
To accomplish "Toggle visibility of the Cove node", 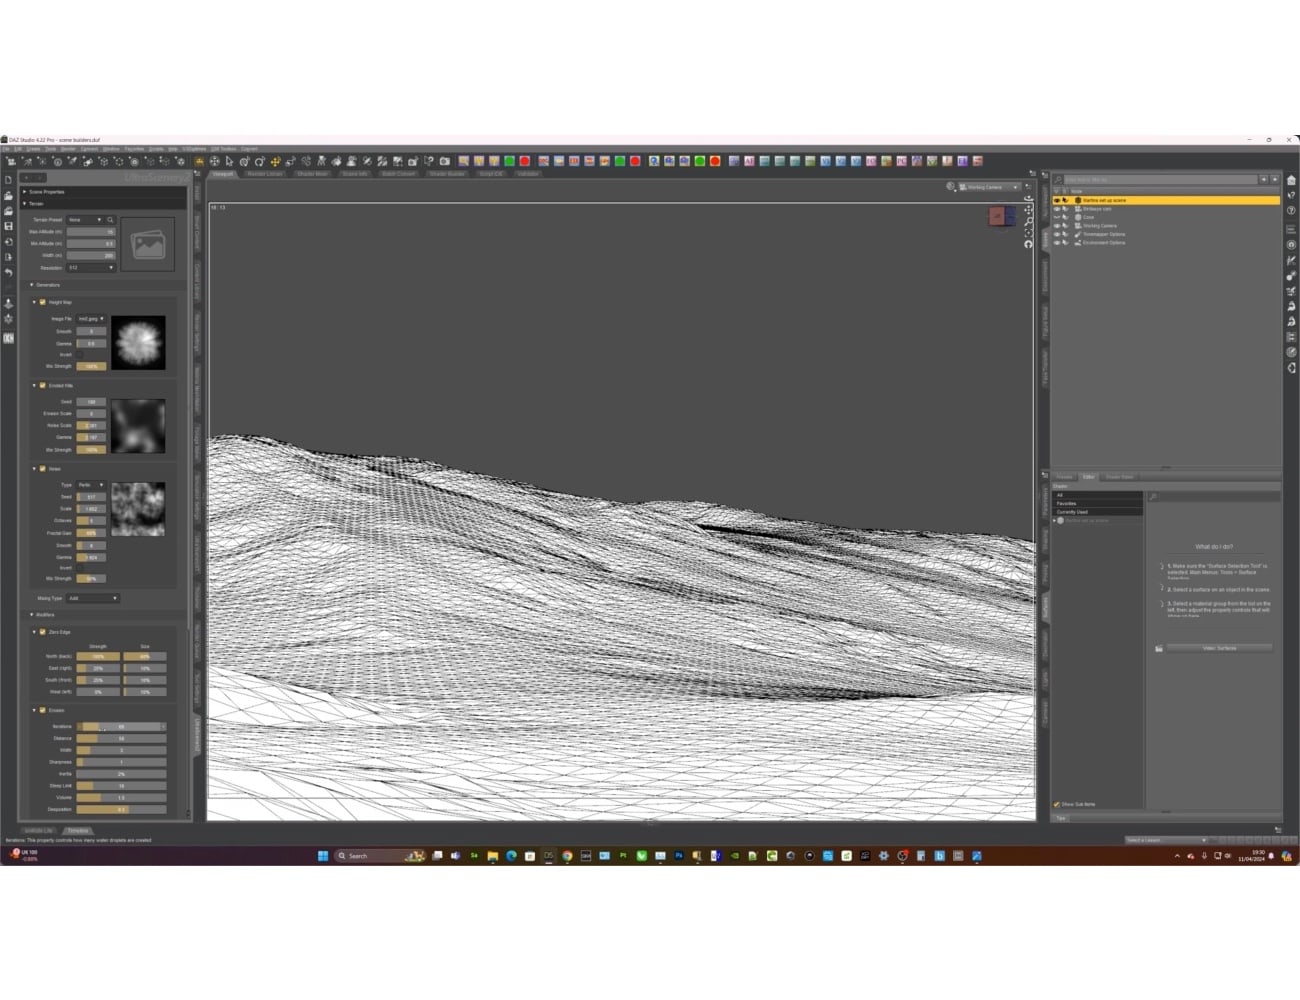I will point(1057,216).
